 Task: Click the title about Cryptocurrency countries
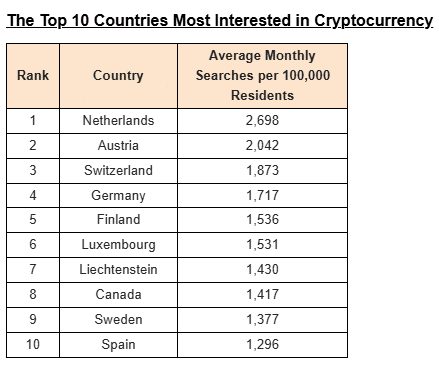click(220, 21)
